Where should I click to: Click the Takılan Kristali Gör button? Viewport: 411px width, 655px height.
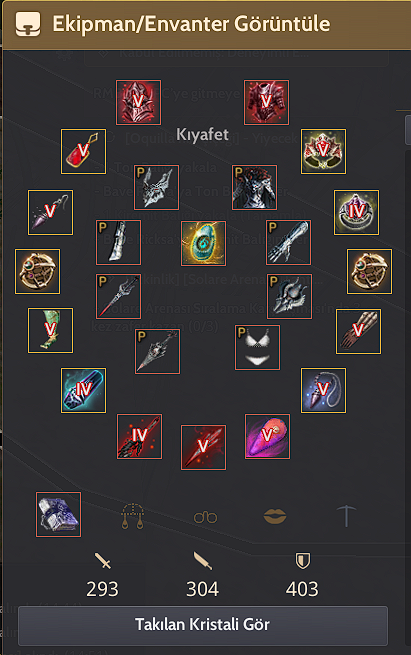[203, 625]
